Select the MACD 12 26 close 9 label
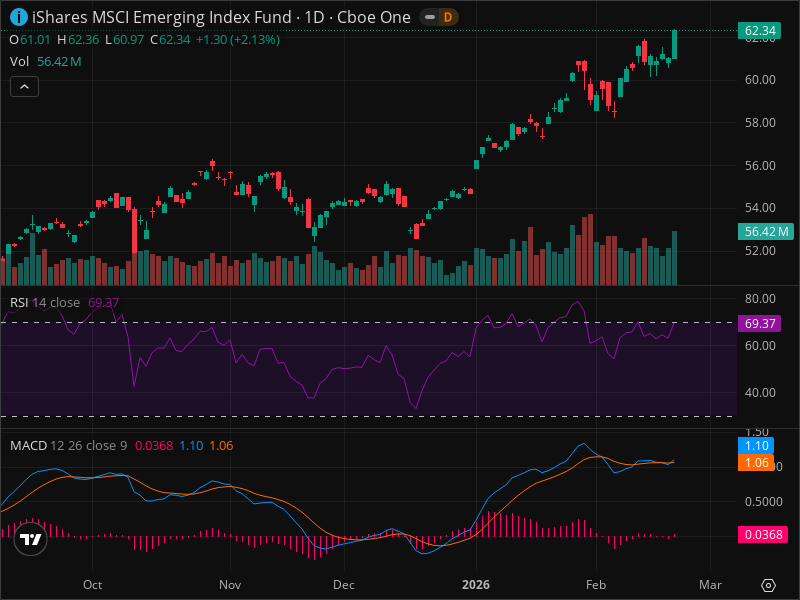 (68, 445)
